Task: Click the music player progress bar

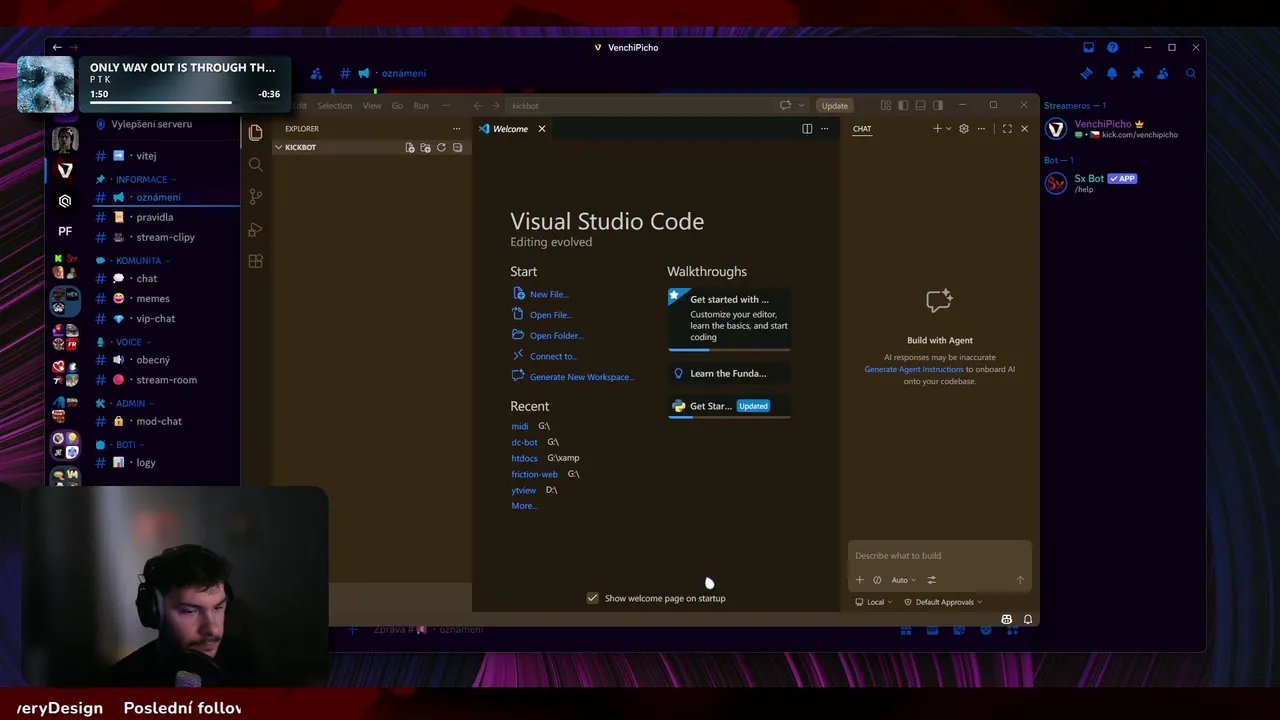Action: pyautogui.click(x=185, y=102)
